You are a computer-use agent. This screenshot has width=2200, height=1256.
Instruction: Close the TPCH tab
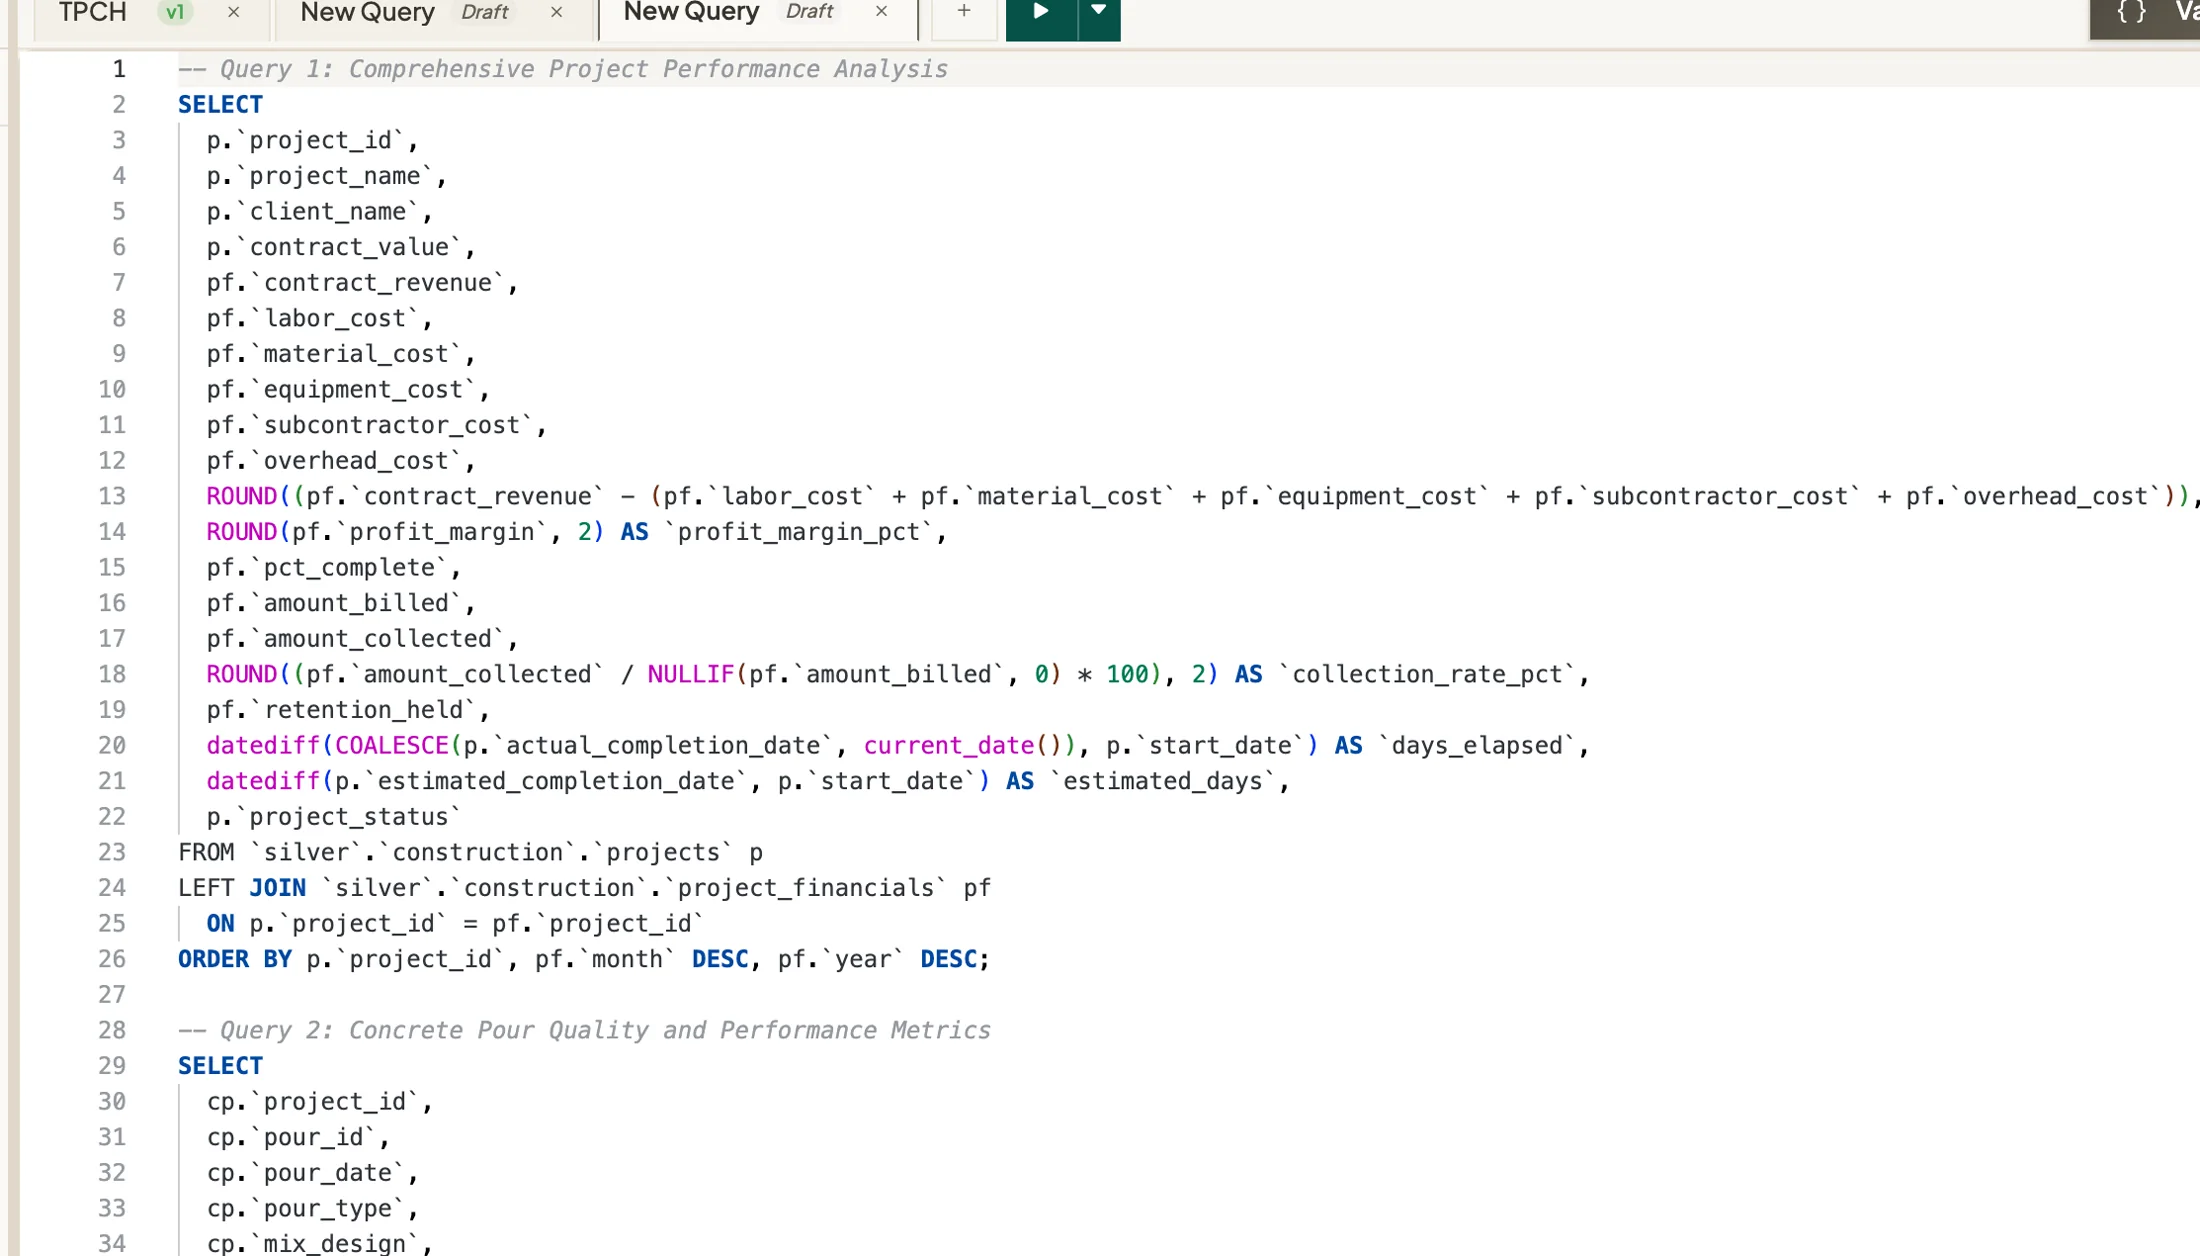pos(233,12)
